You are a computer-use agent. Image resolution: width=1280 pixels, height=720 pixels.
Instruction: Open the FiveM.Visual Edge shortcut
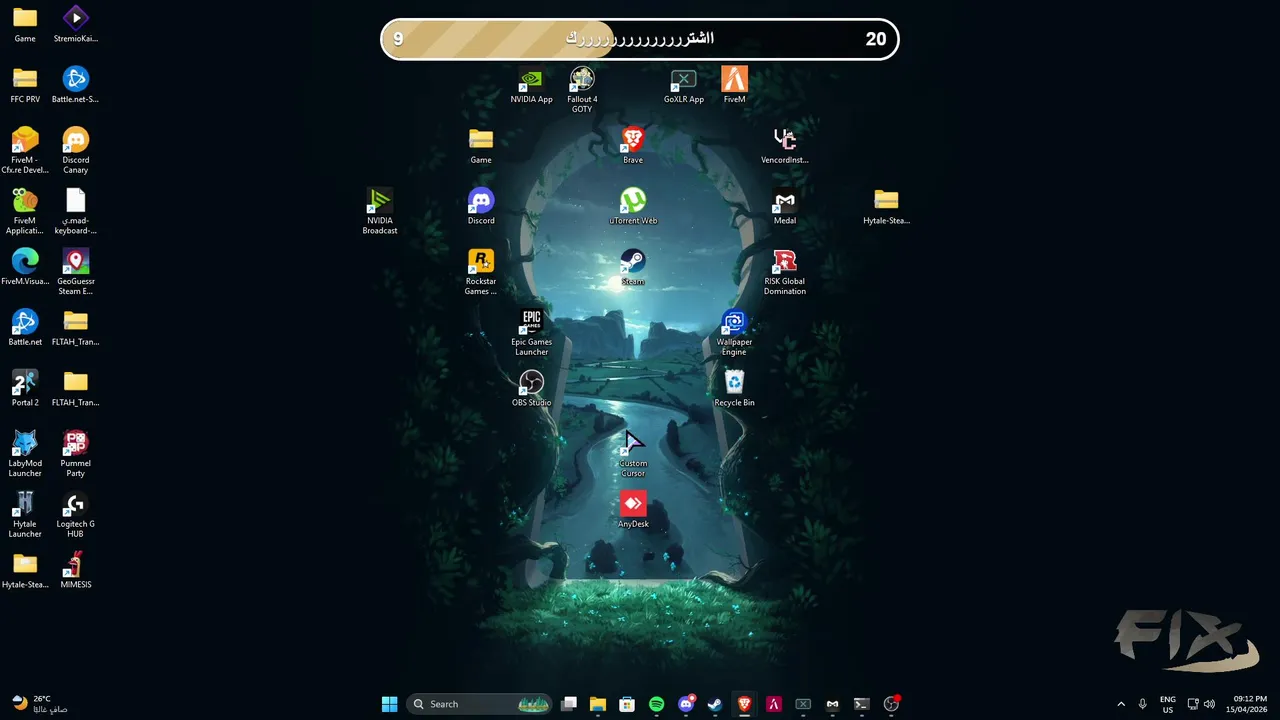pos(25,267)
